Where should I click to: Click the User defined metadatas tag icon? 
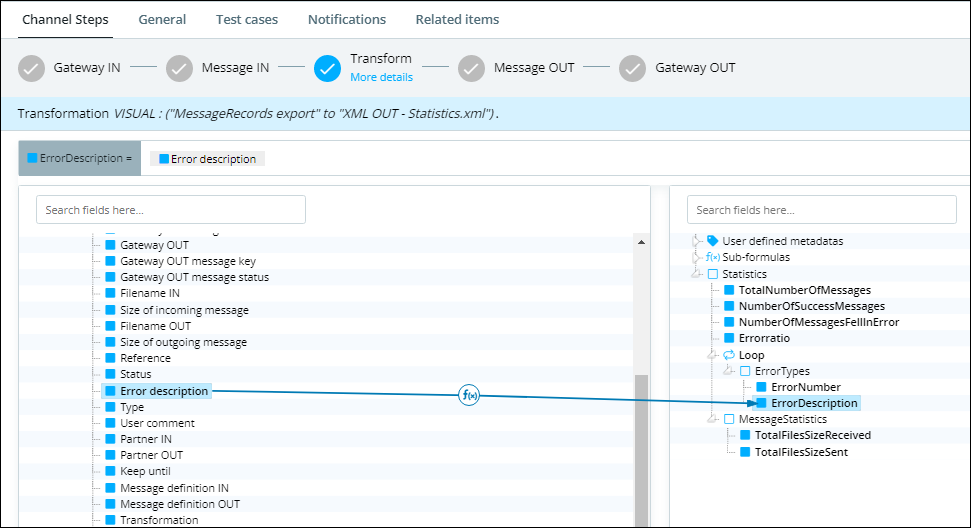(x=712, y=241)
